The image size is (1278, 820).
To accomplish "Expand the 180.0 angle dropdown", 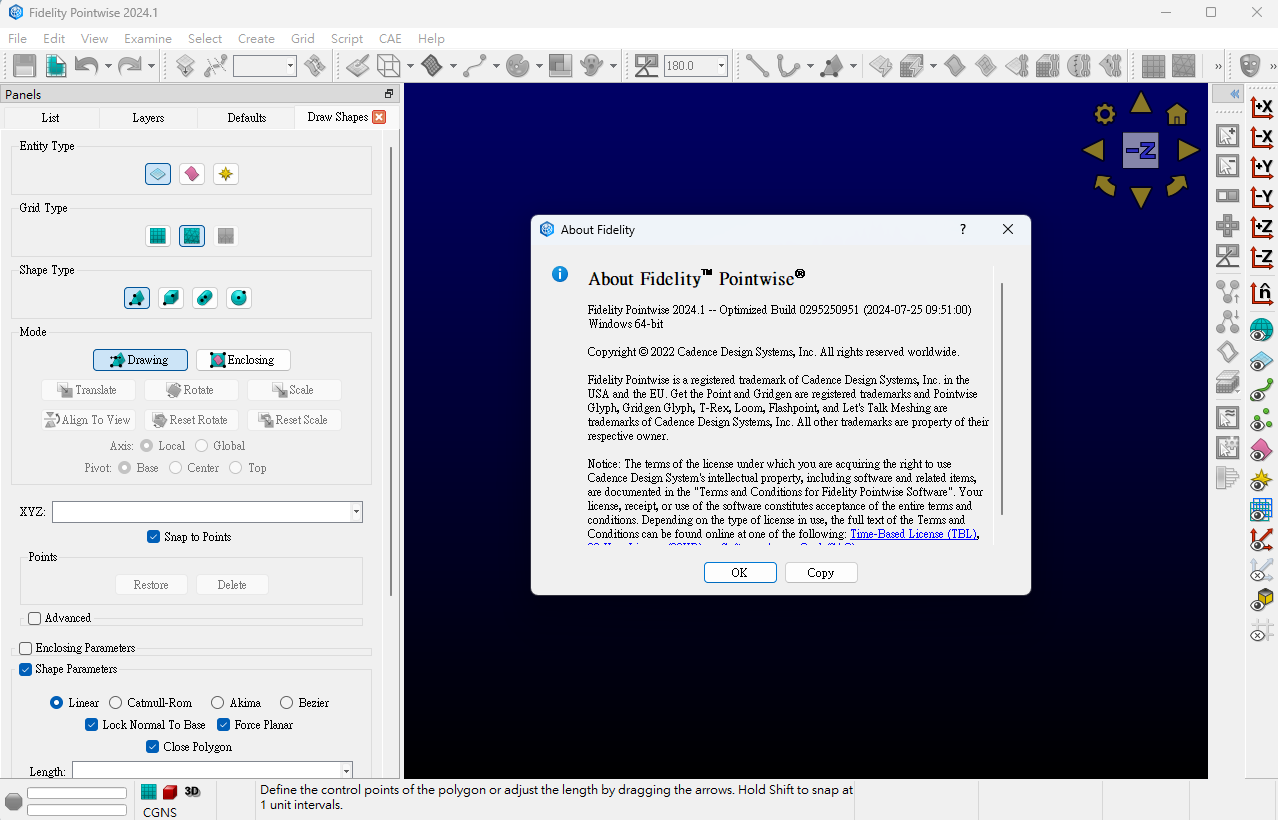I will 721,66.
